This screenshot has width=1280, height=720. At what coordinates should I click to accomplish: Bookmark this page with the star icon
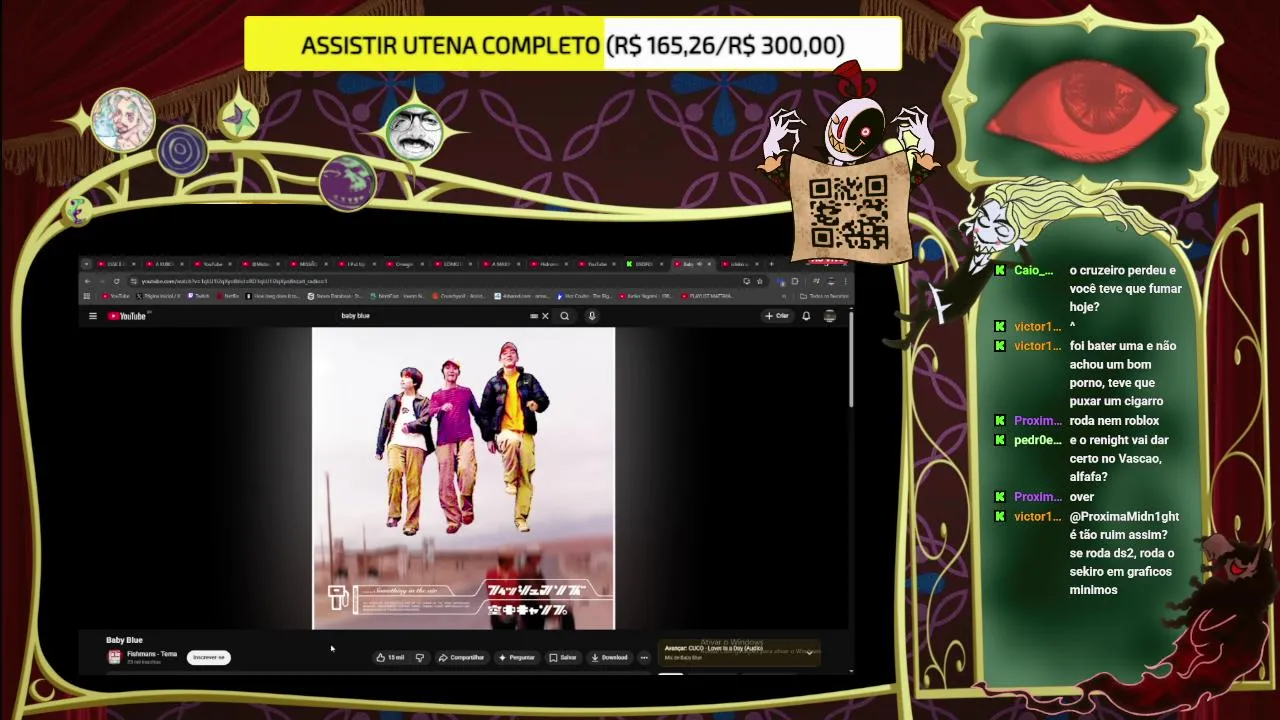759,281
